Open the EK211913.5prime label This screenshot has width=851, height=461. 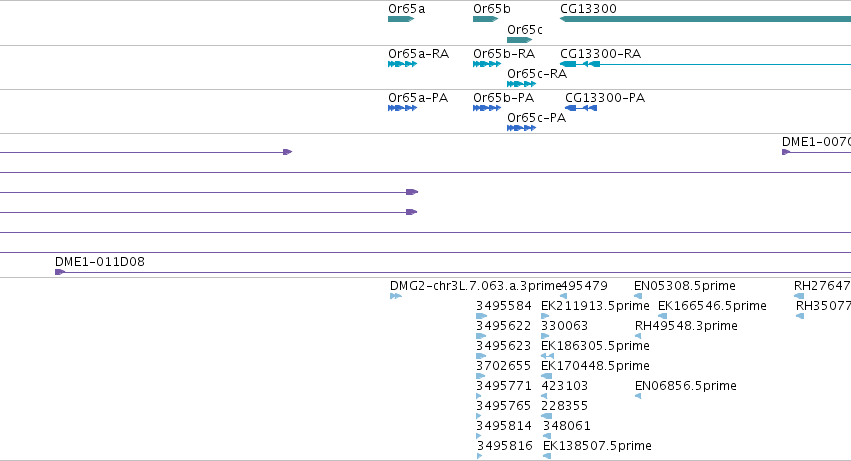click(595, 306)
